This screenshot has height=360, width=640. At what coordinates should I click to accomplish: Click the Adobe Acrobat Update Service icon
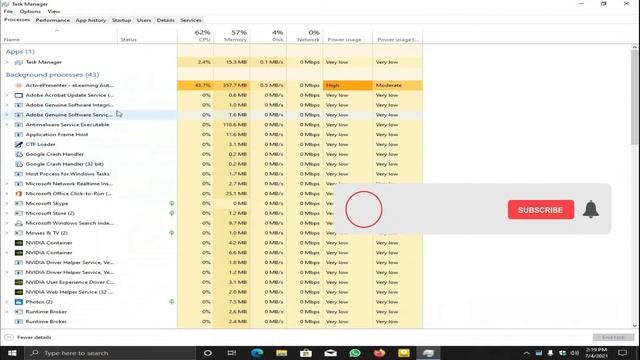(18, 95)
